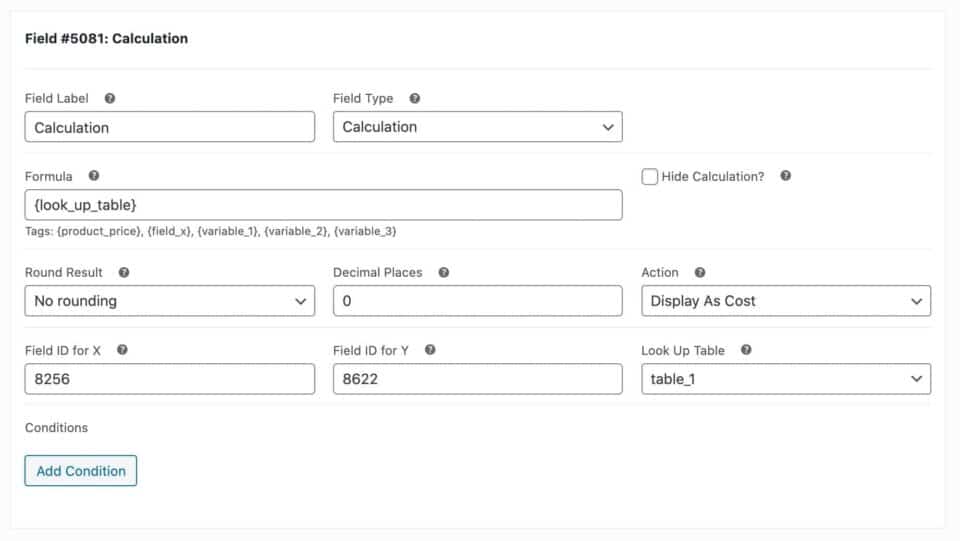The height and width of the screenshot is (541, 960).
Task: Open help tooltip next to Field ID for Y
Action: pos(430,349)
